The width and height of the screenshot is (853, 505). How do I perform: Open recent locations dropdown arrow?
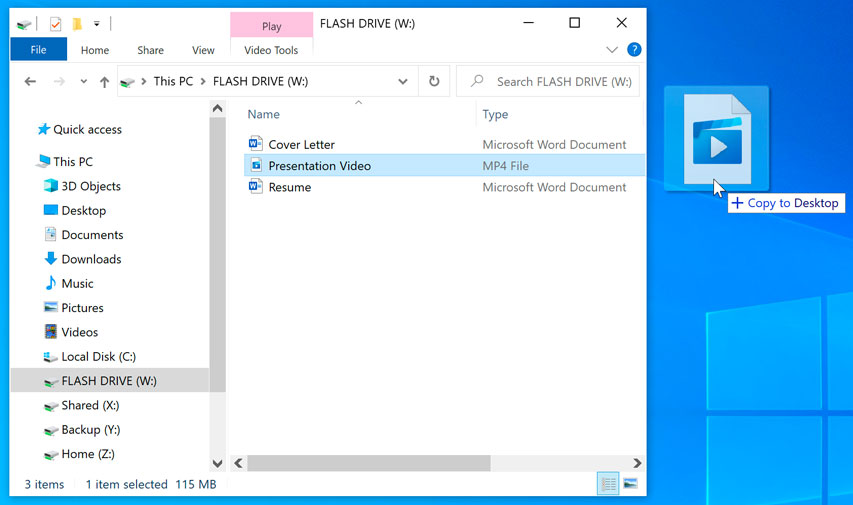coord(83,82)
